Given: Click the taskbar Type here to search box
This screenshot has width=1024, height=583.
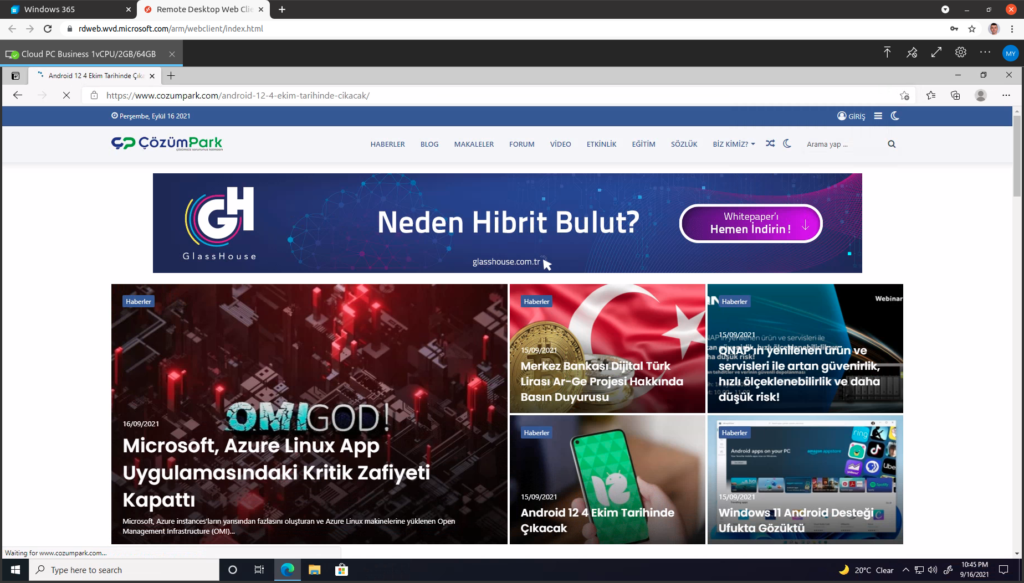Looking at the screenshot, I should click(125, 570).
